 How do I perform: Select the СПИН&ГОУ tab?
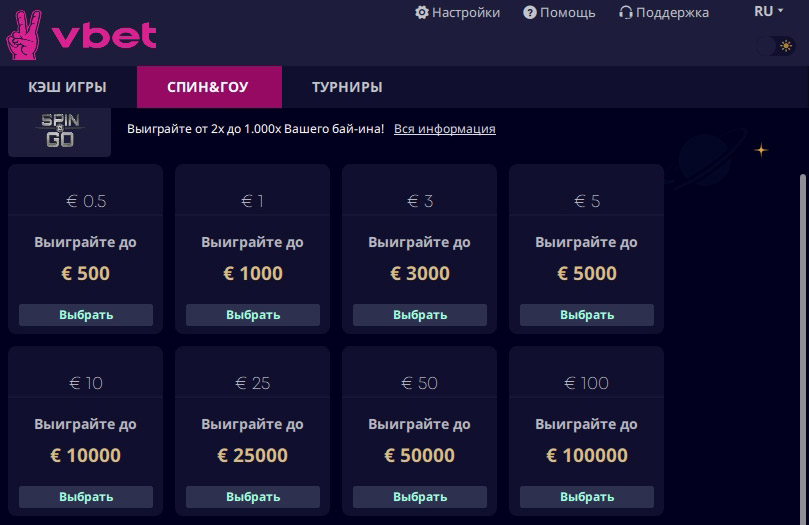(x=209, y=87)
